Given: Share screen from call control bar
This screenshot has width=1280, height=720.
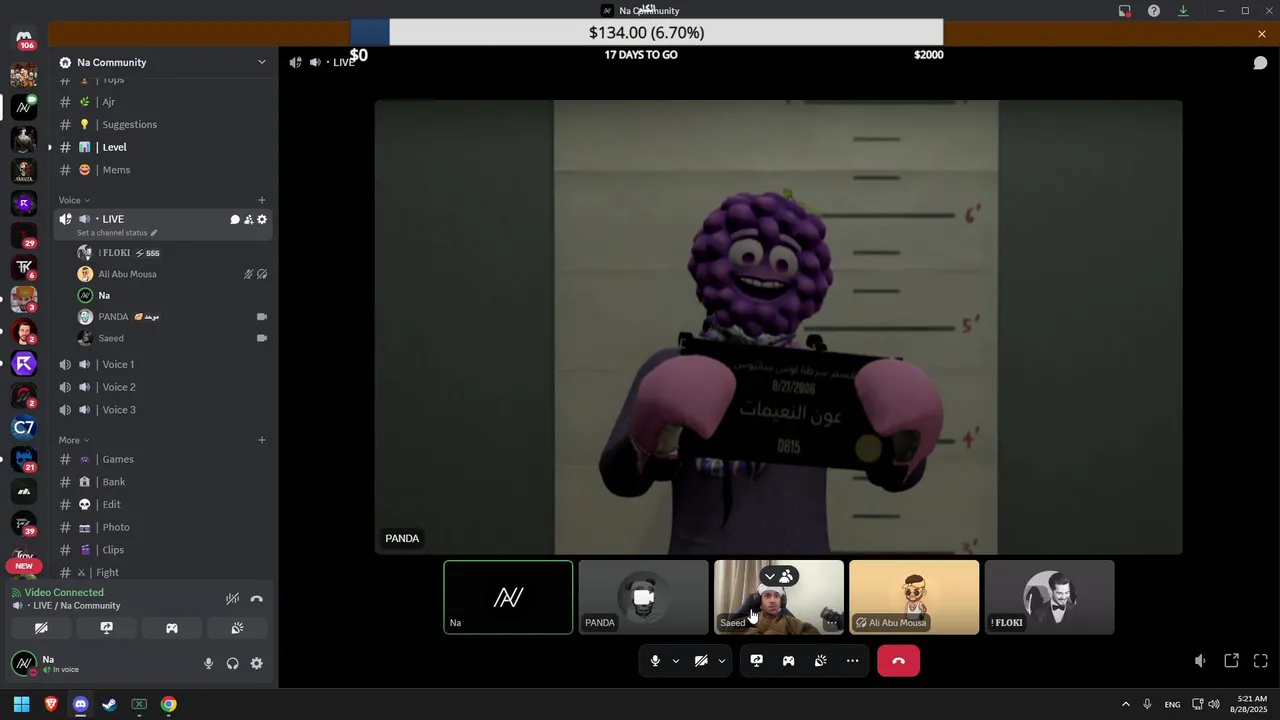Looking at the screenshot, I should pos(756,660).
